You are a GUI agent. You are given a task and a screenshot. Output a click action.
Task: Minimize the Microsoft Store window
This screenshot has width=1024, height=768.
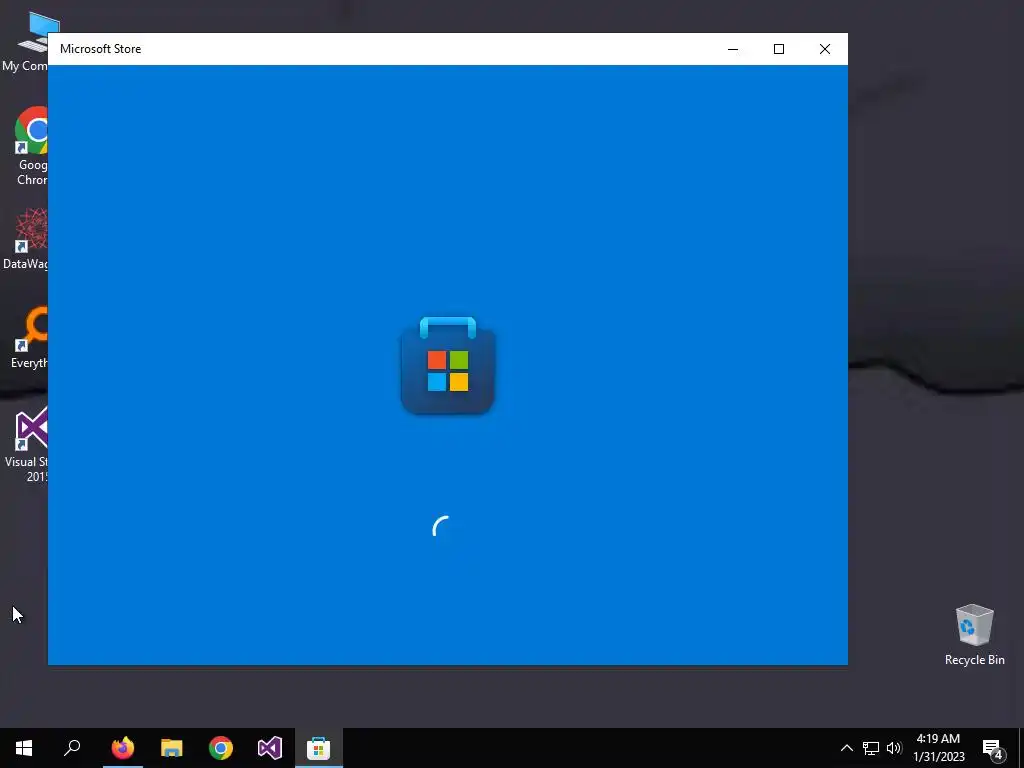tap(733, 49)
